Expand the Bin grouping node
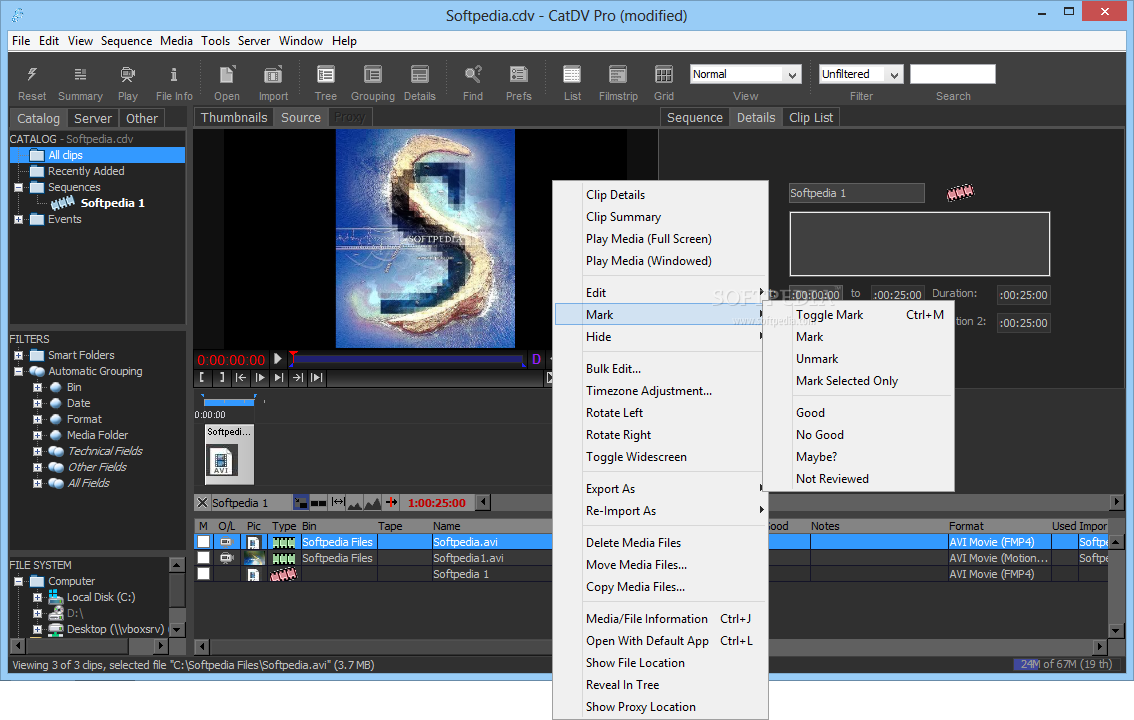The width and height of the screenshot is (1134, 720). click(37, 387)
